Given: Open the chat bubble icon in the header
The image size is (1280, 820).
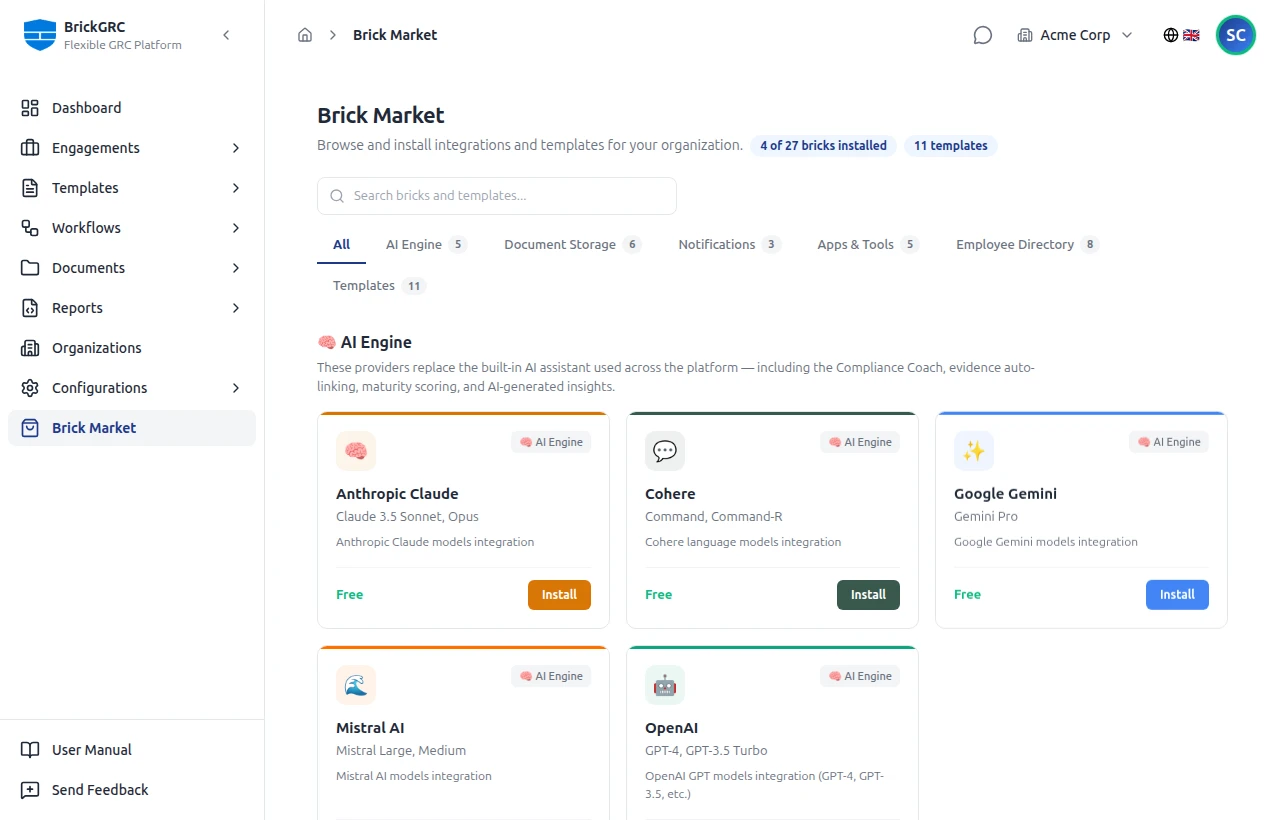Looking at the screenshot, I should point(982,34).
